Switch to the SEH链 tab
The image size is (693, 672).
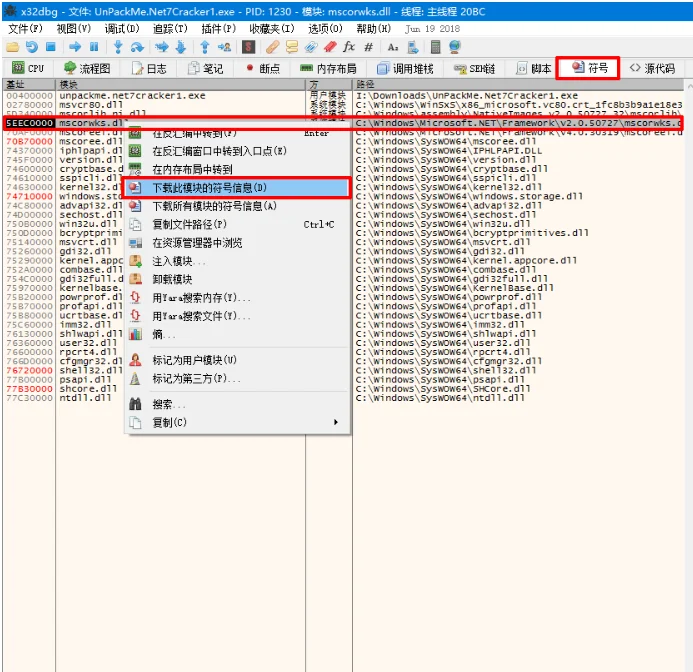coord(474,69)
